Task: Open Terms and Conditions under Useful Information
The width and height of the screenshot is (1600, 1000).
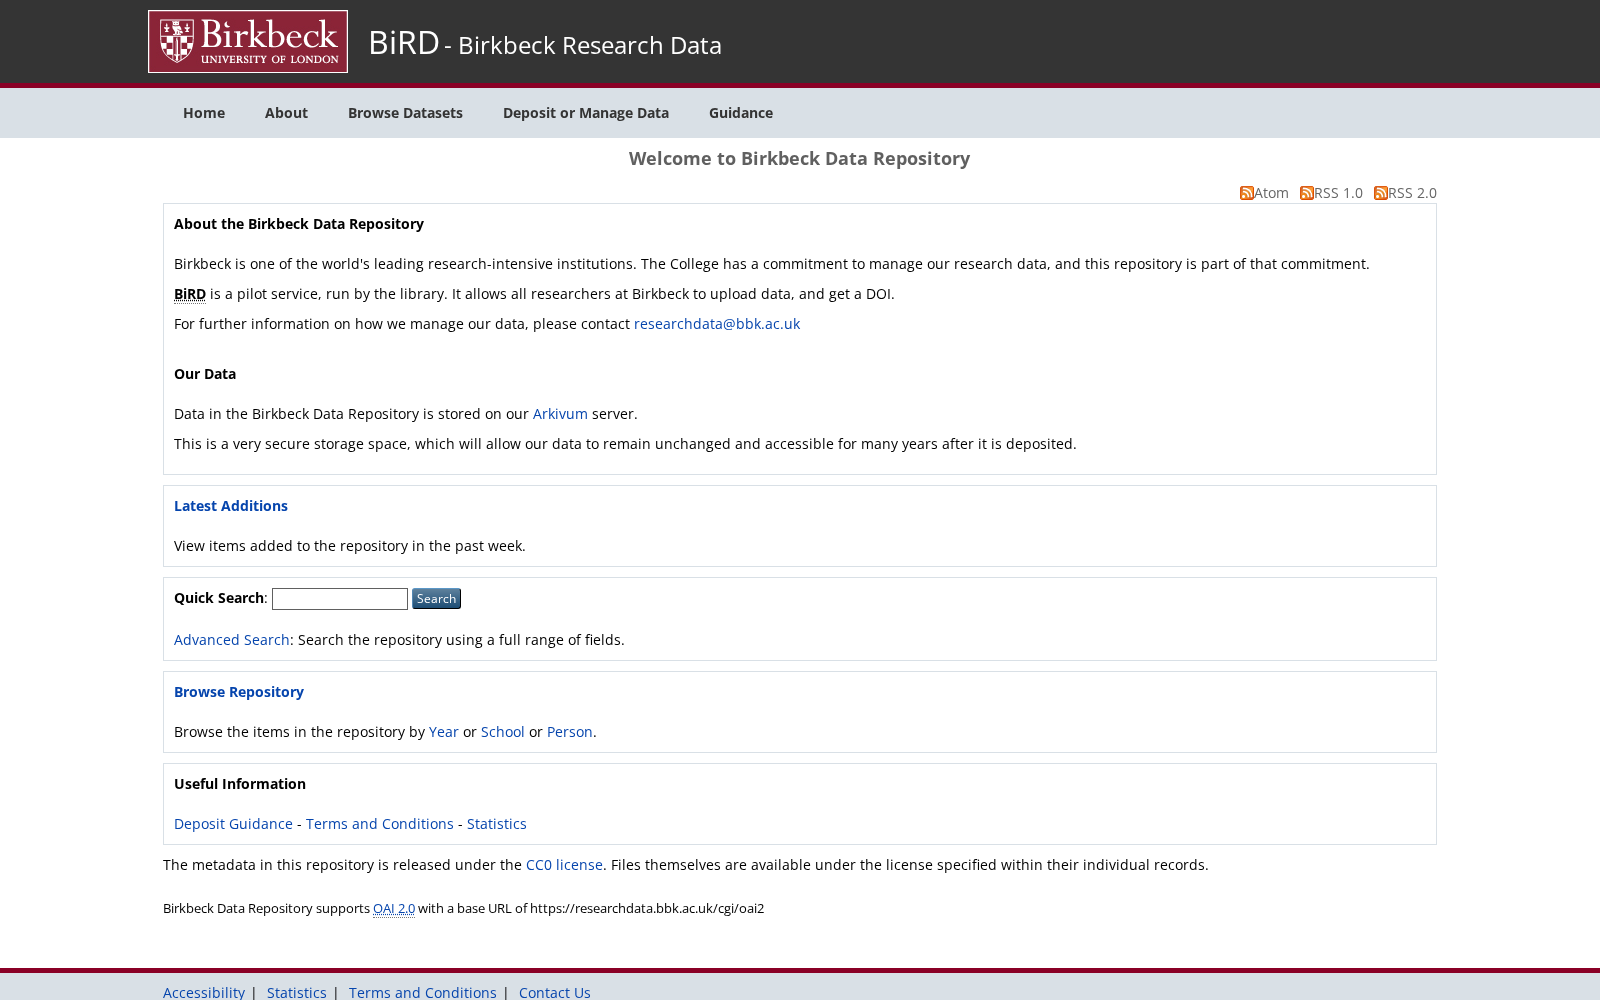Action: 380,824
